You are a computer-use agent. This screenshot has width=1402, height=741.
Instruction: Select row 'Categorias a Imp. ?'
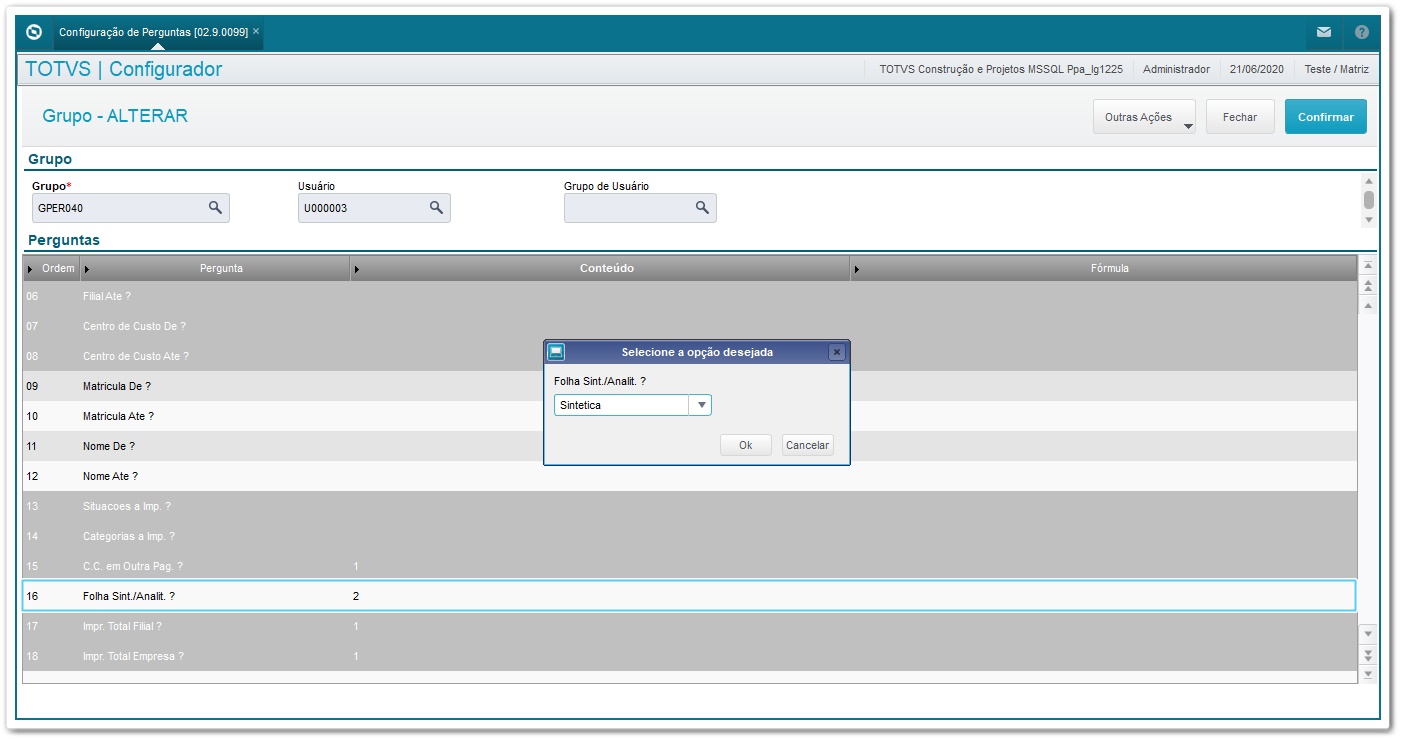690,536
